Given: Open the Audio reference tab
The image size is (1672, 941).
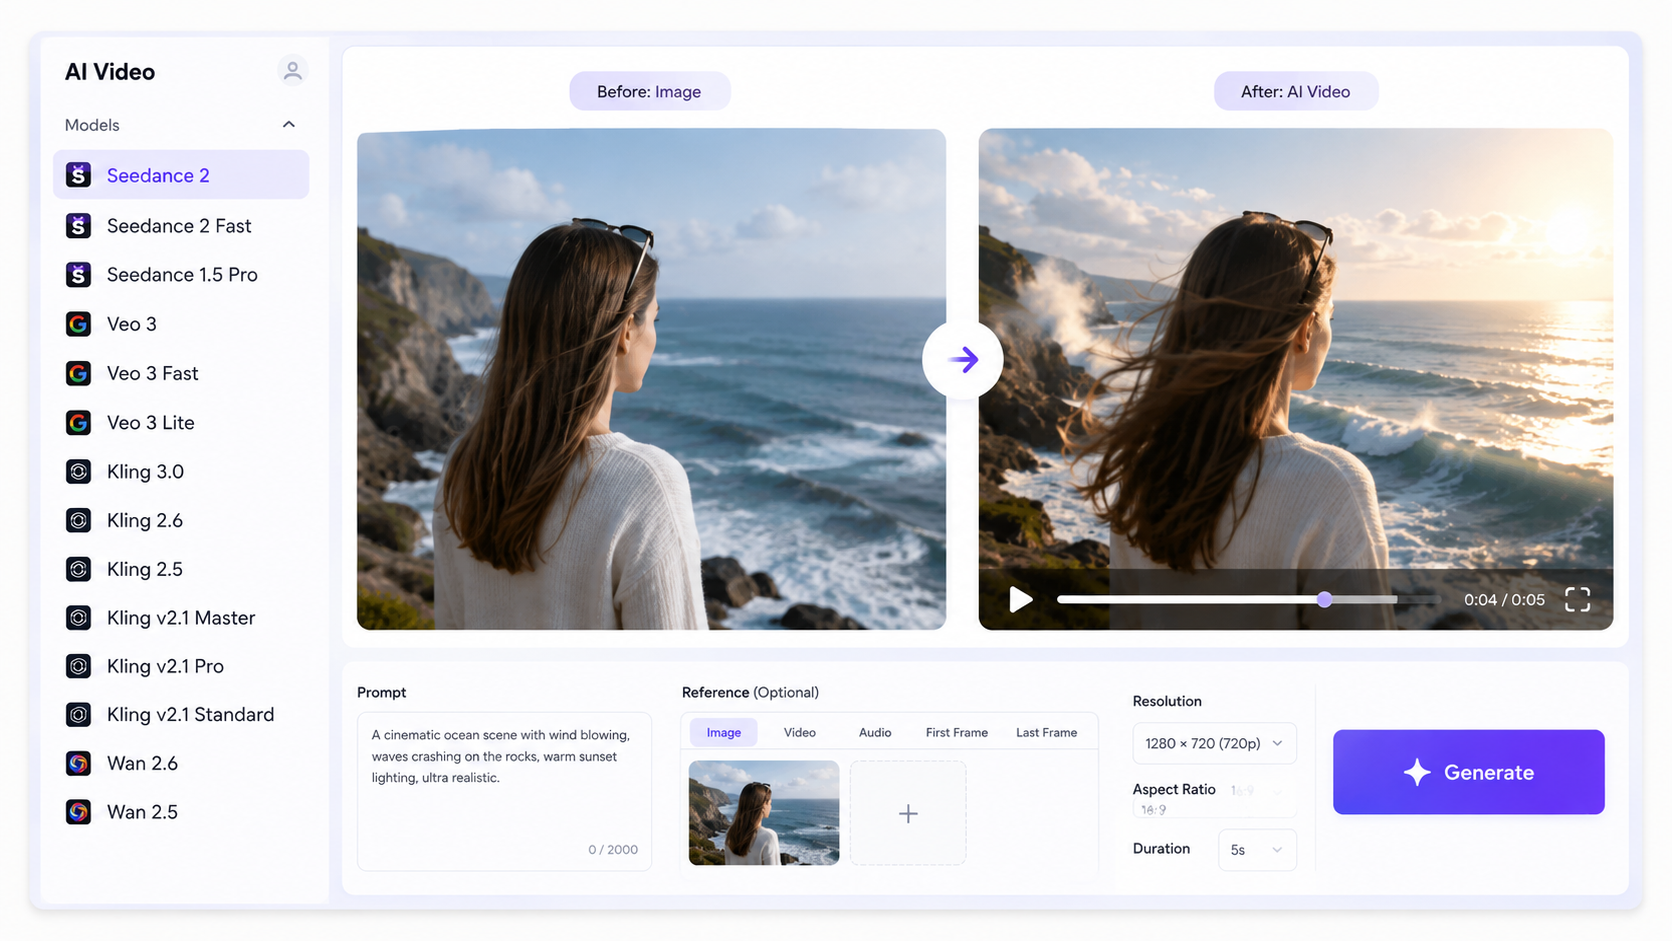Looking at the screenshot, I should [875, 733].
